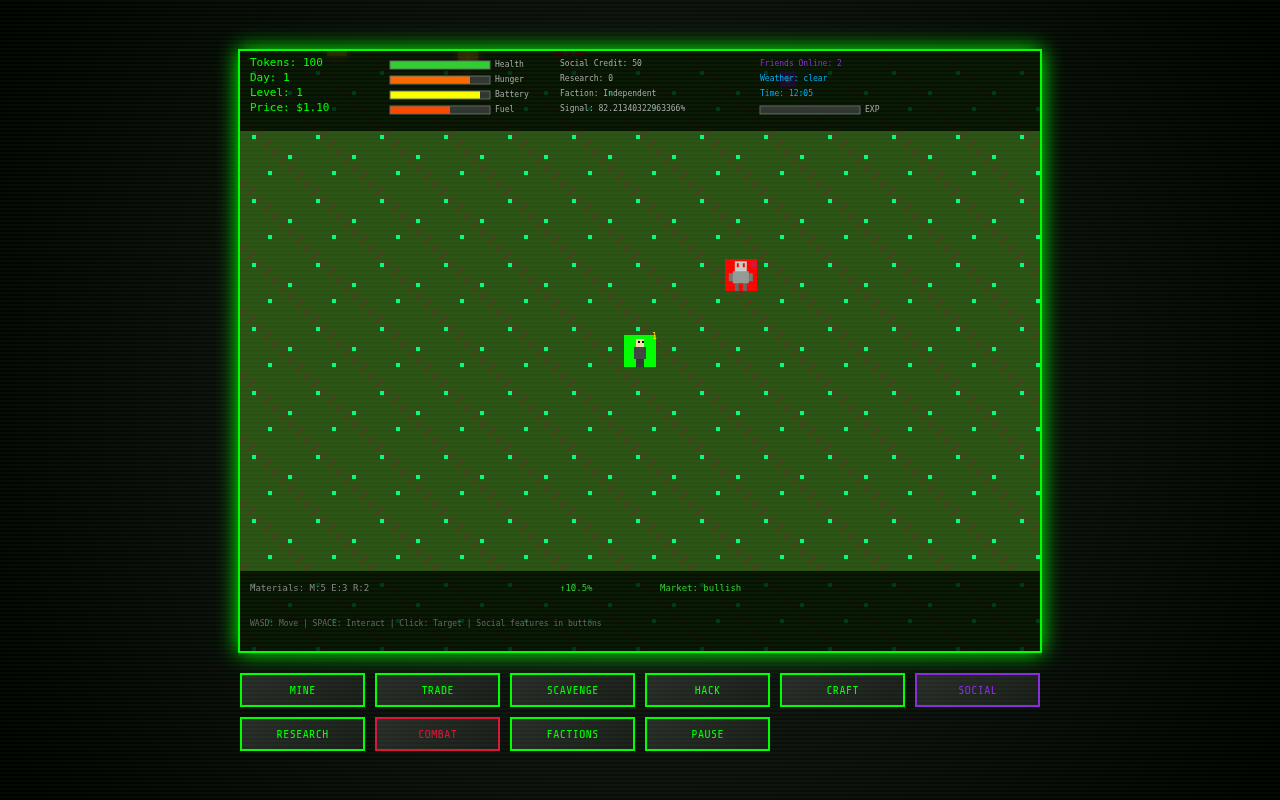Activate the HACK button
The height and width of the screenshot is (800, 1280).
tap(707, 690)
